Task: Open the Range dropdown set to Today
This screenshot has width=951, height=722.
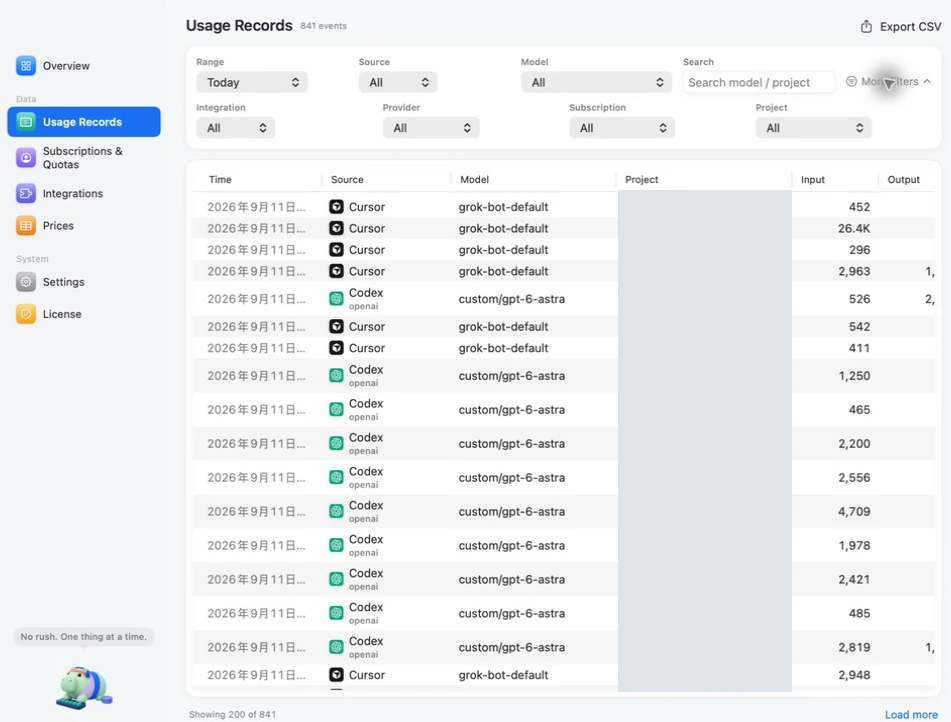Action: point(252,83)
